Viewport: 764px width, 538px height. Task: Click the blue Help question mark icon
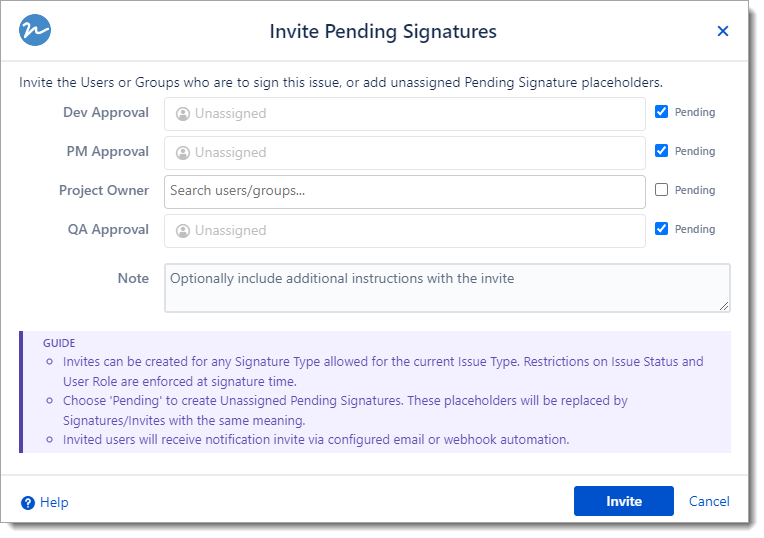(x=28, y=502)
